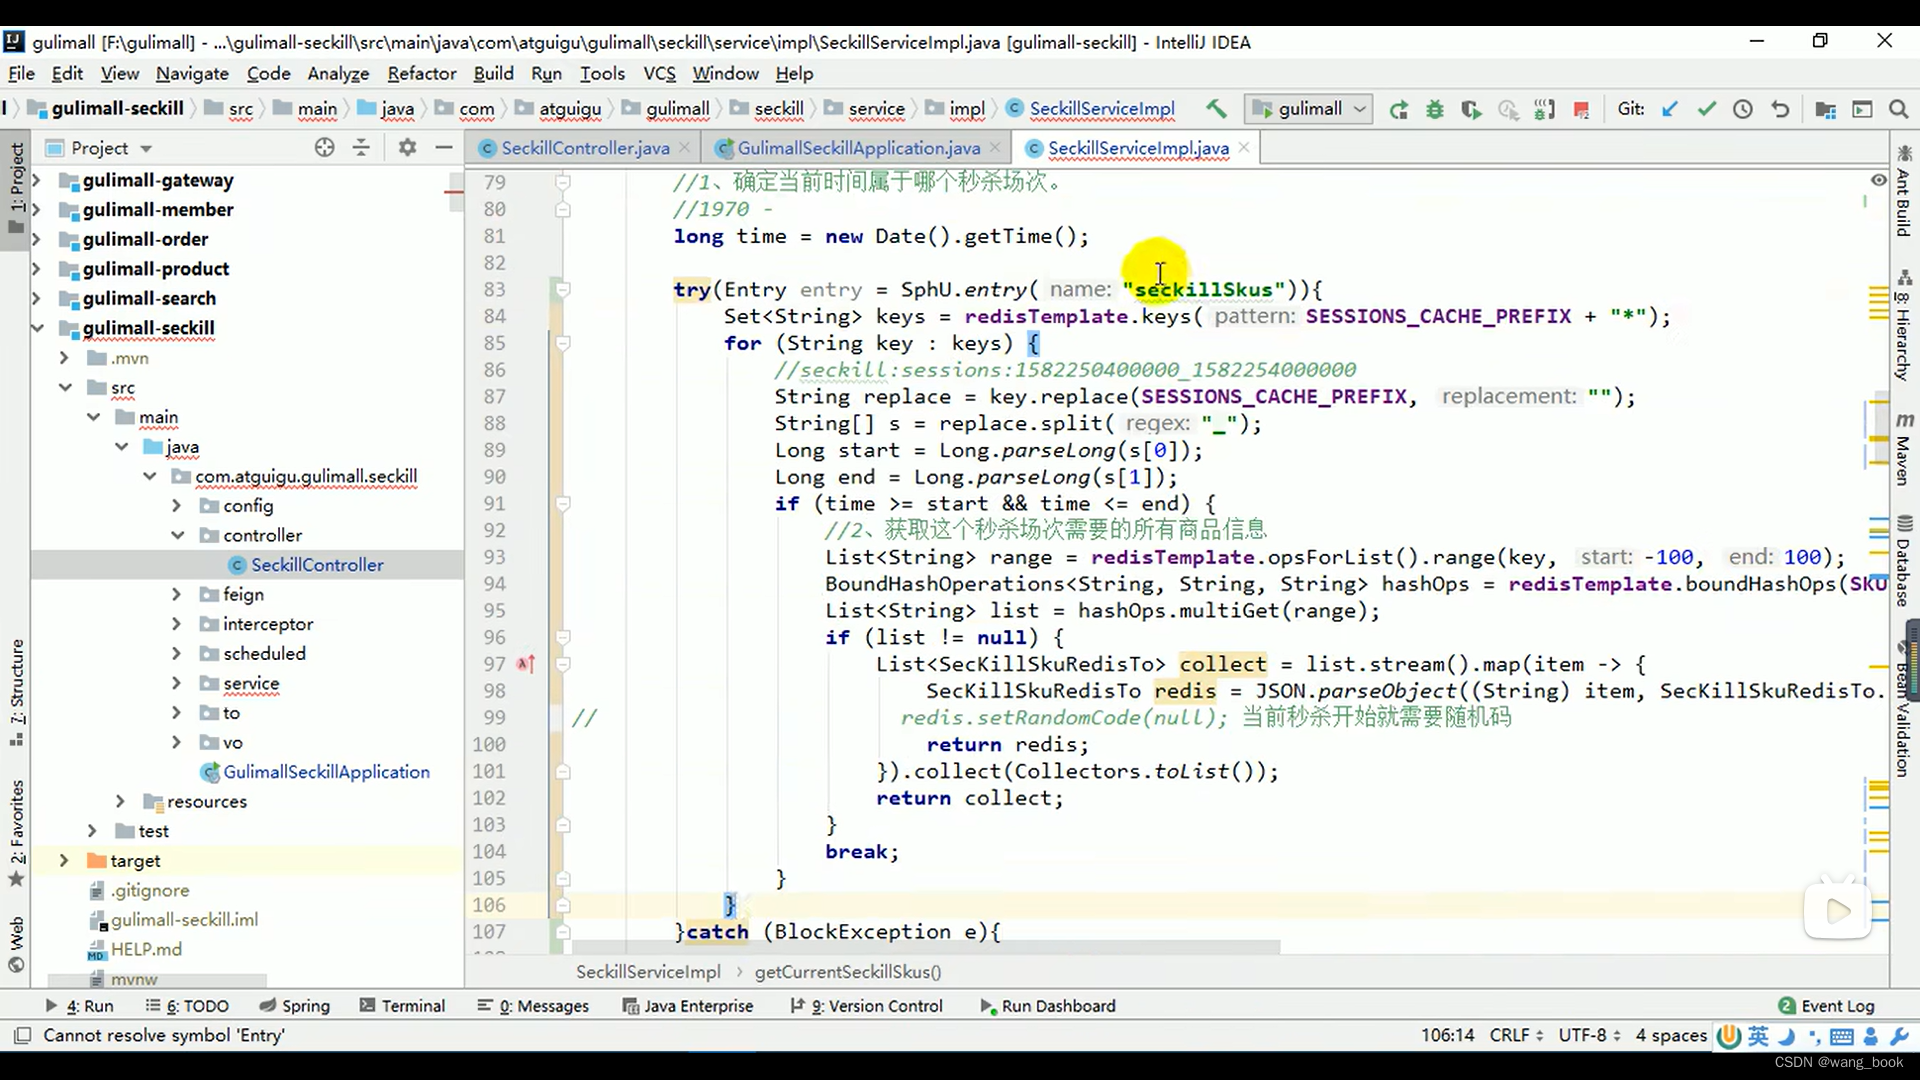This screenshot has width=1920, height=1080.
Task: Click the Git revert undo icon
Action: 1780,109
